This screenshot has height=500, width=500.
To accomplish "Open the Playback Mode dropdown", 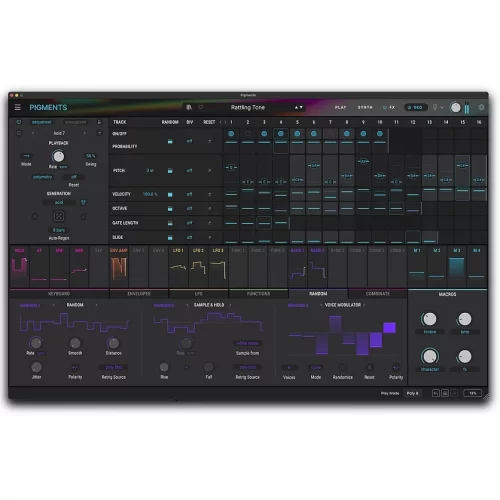I will click(26, 156).
